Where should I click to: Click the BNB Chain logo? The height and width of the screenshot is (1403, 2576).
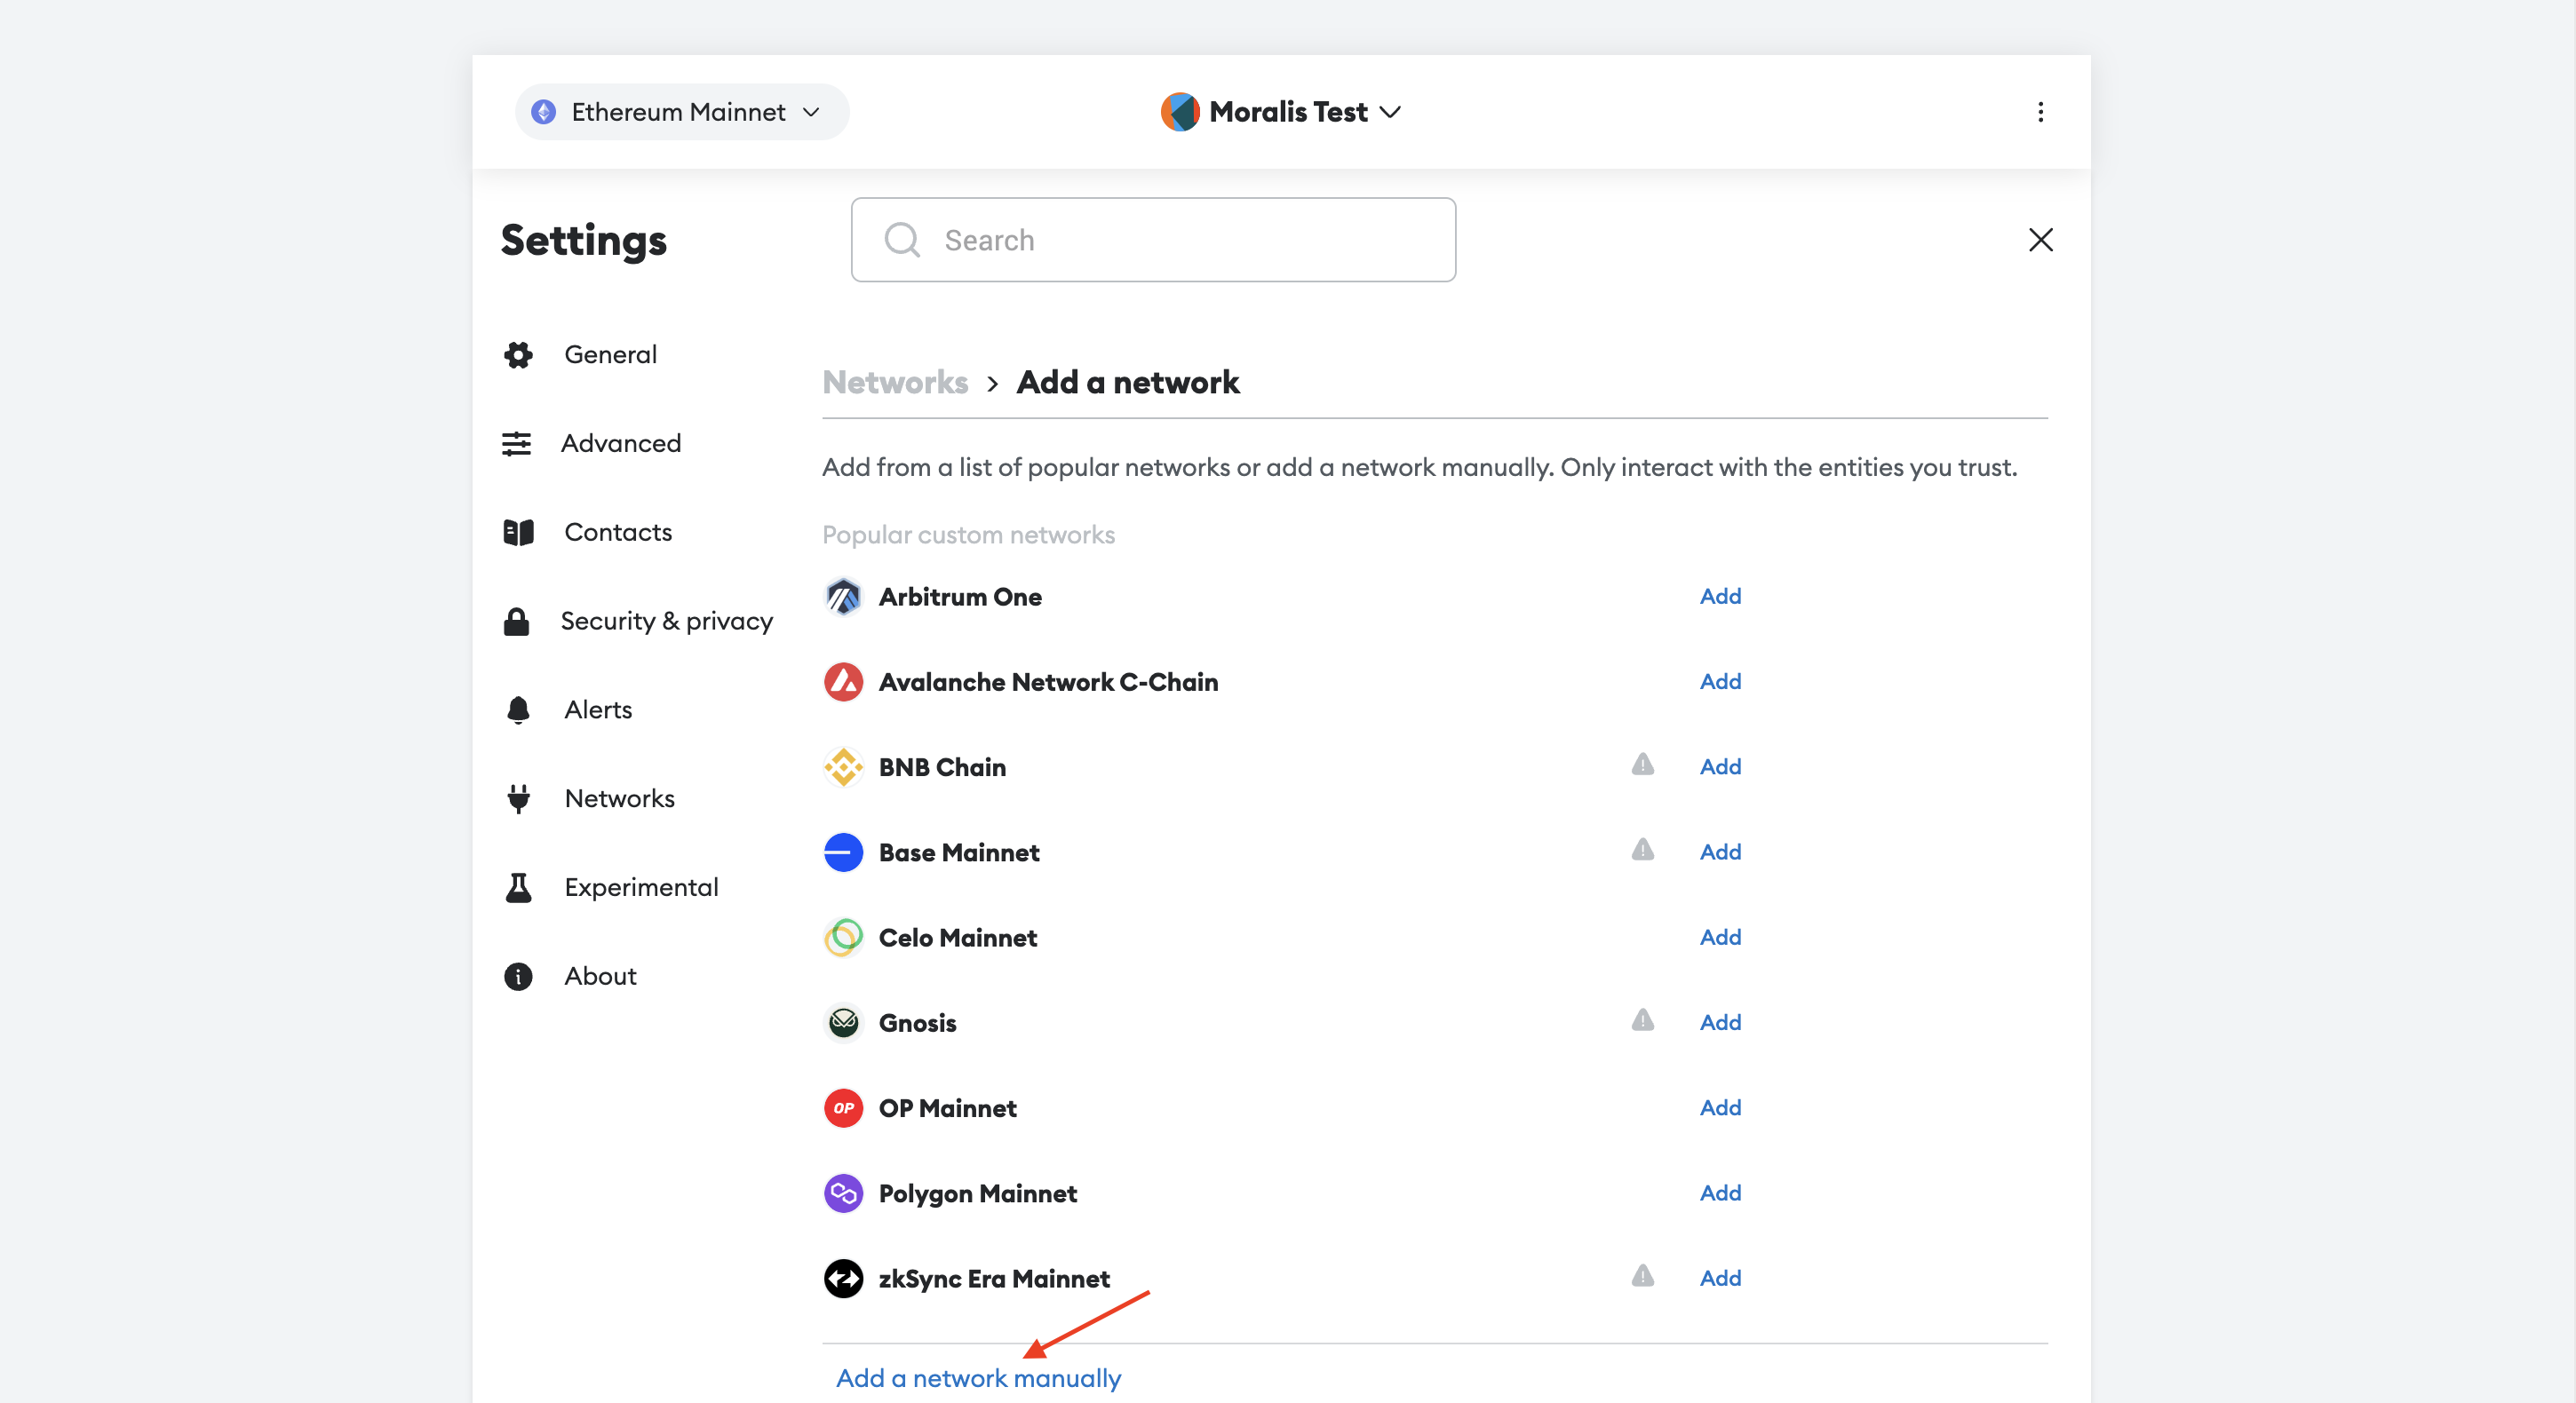(x=843, y=767)
